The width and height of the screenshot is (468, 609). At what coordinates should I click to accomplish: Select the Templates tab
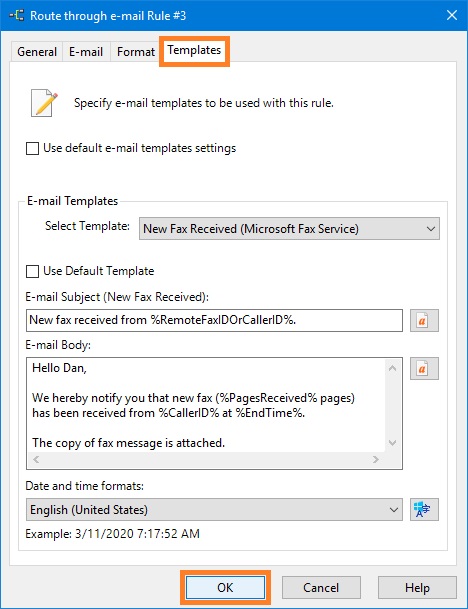[x=194, y=50]
